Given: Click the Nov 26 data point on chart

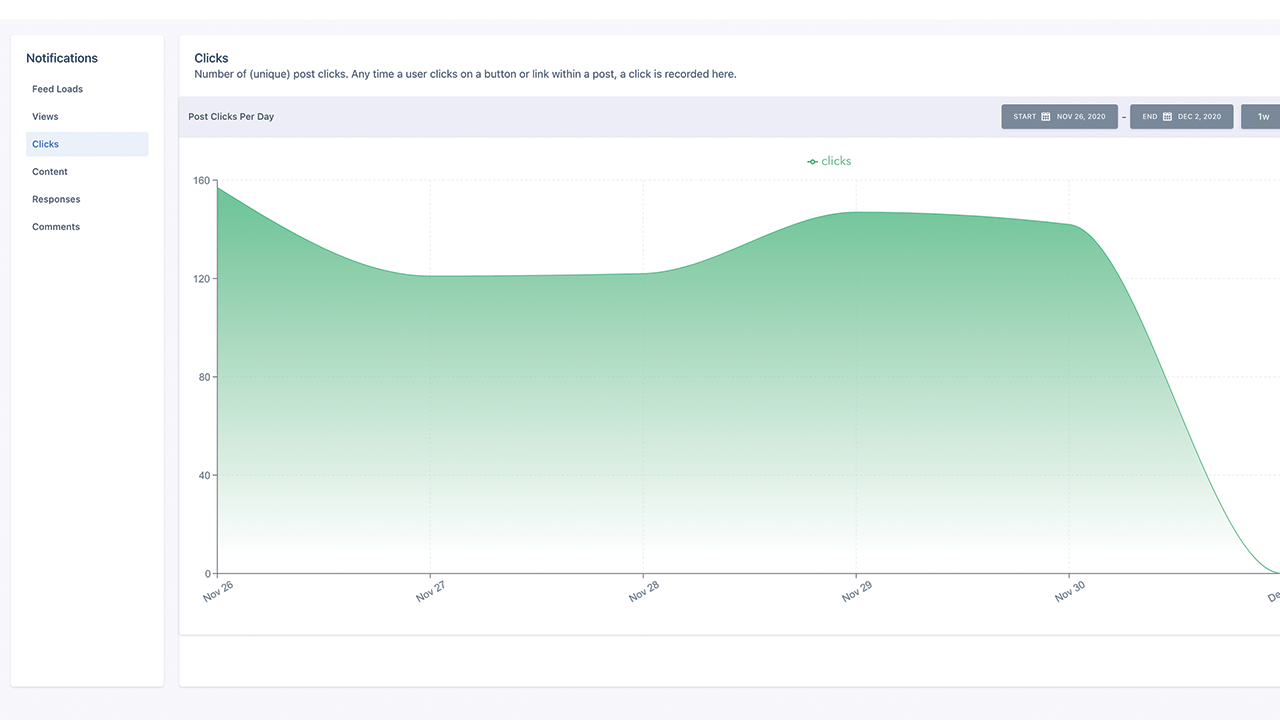Looking at the screenshot, I should [218, 188].
